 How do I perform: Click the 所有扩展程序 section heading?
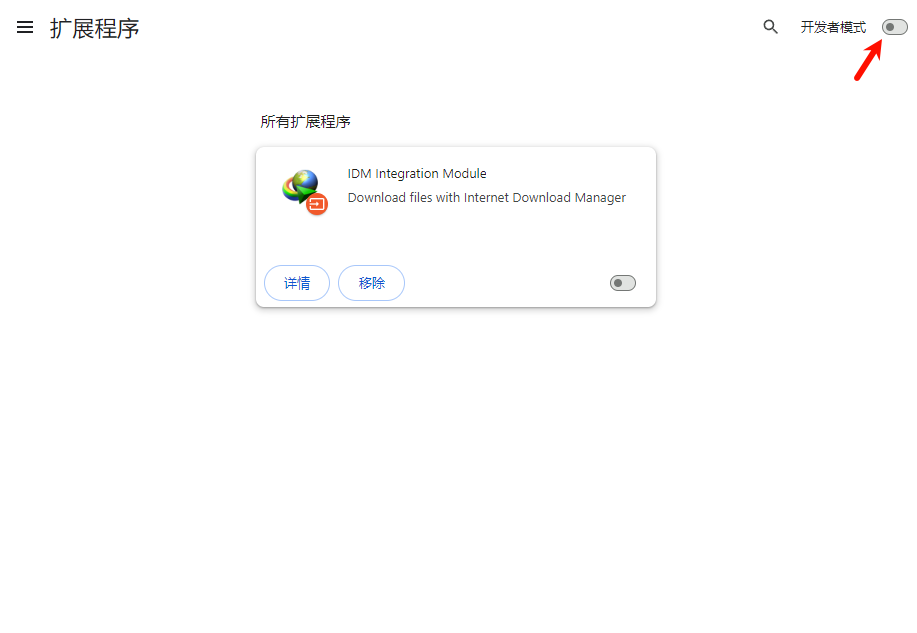(305, 122)
